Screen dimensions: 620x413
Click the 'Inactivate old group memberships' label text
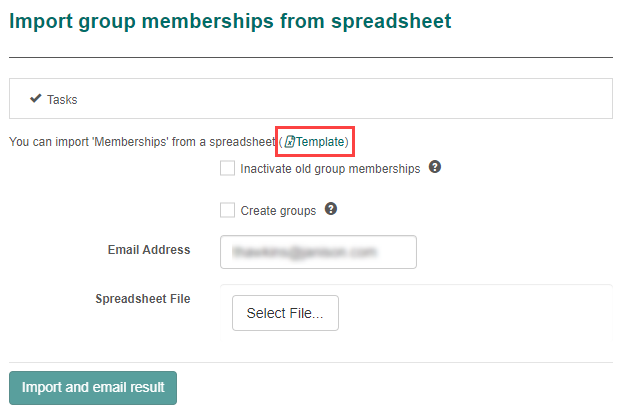point(330,169)
